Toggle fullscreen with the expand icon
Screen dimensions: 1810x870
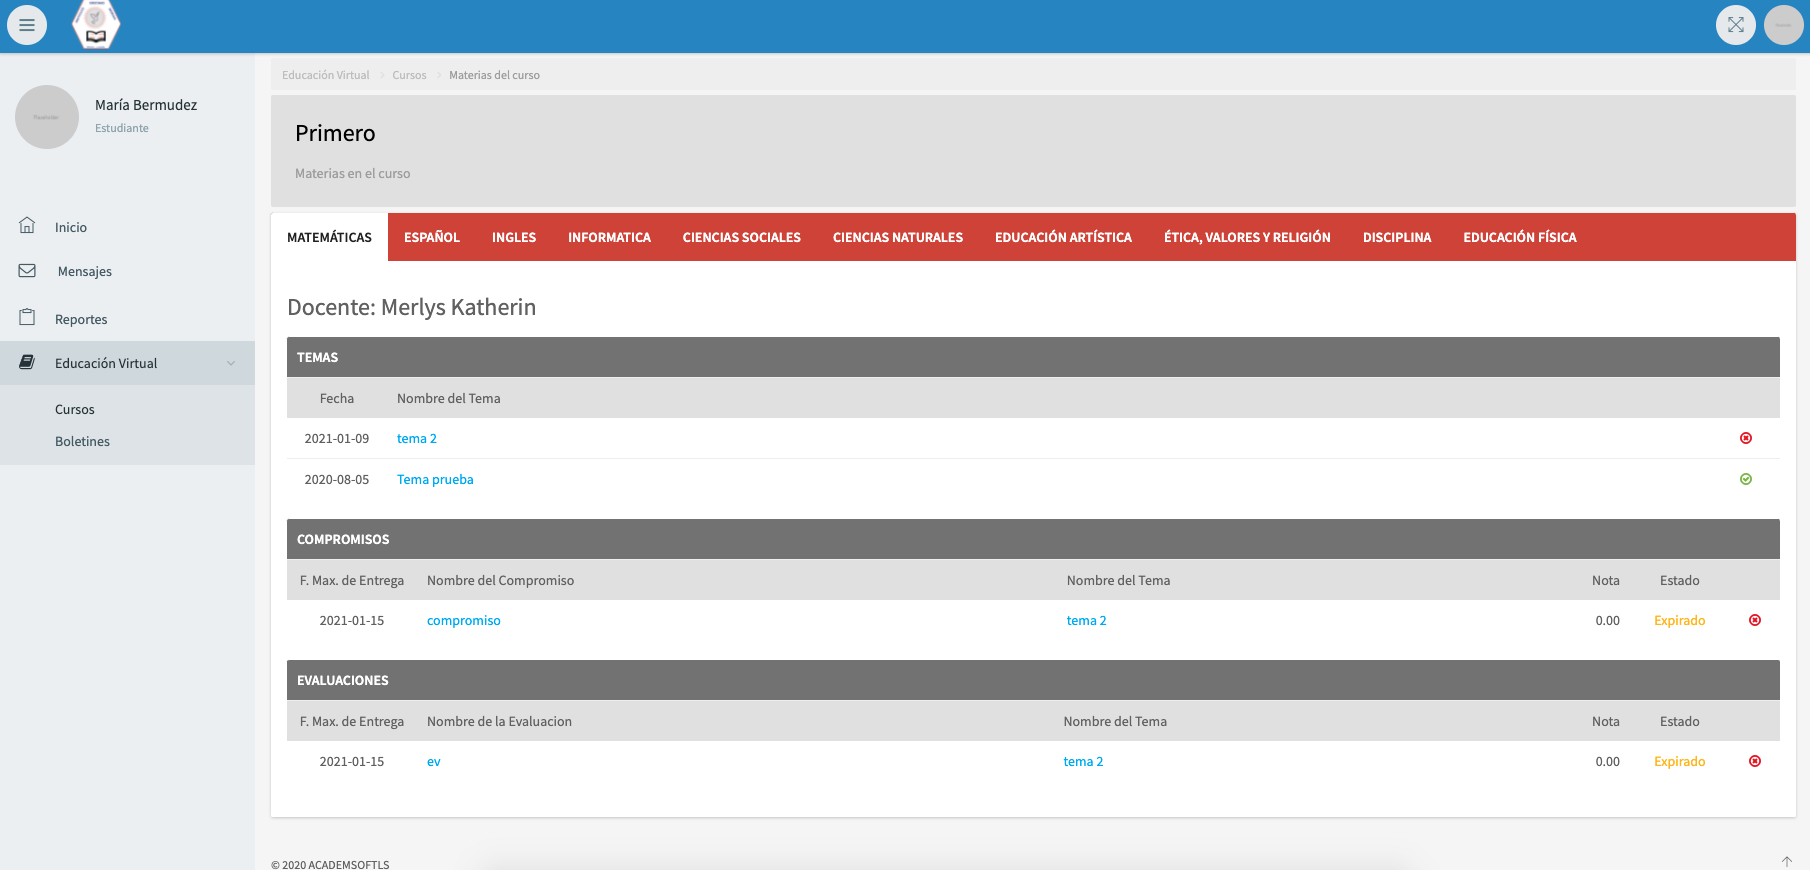coord(1735,25)
